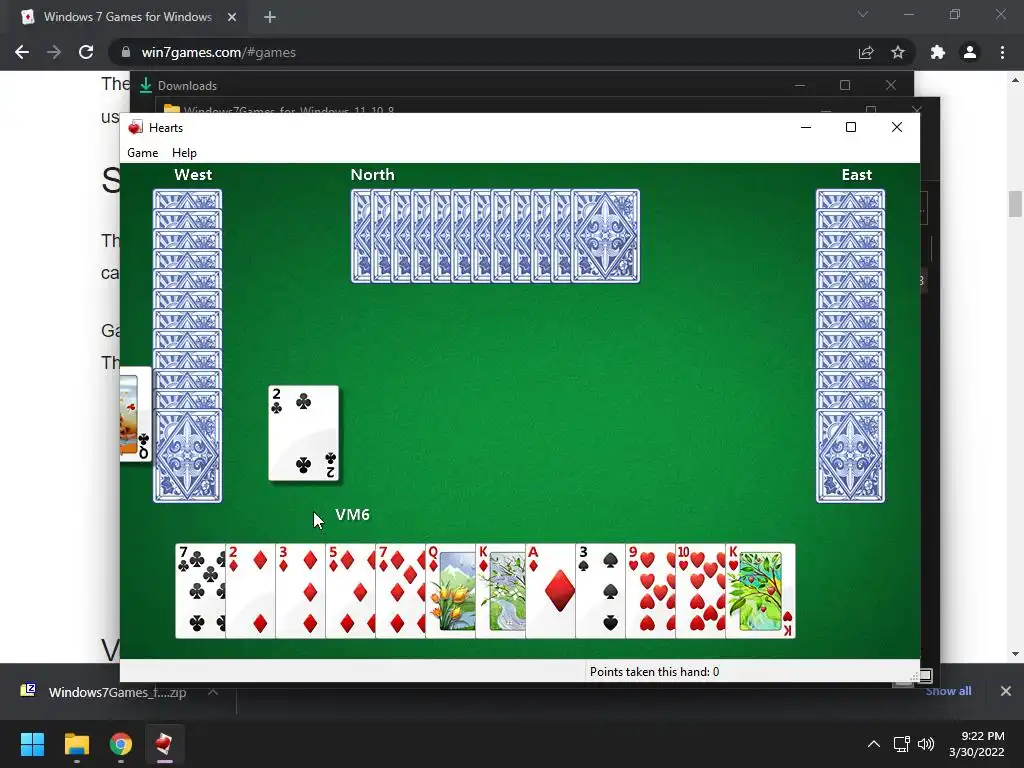Select the King of diamonds card

pos(501,591)
